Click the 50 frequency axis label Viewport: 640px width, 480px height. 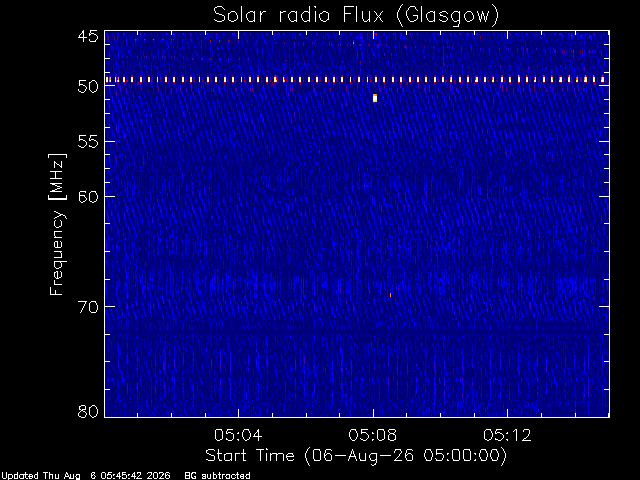pyautogui.click(x=89, y=86)
